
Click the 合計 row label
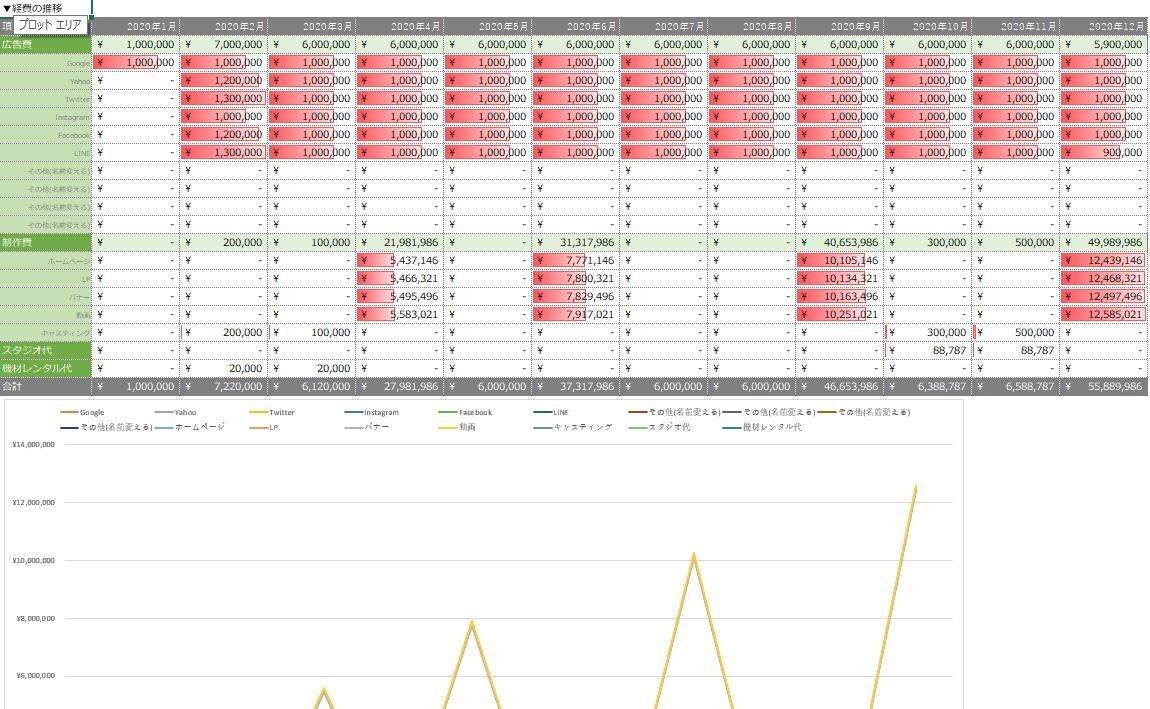(x=45, y=386)
